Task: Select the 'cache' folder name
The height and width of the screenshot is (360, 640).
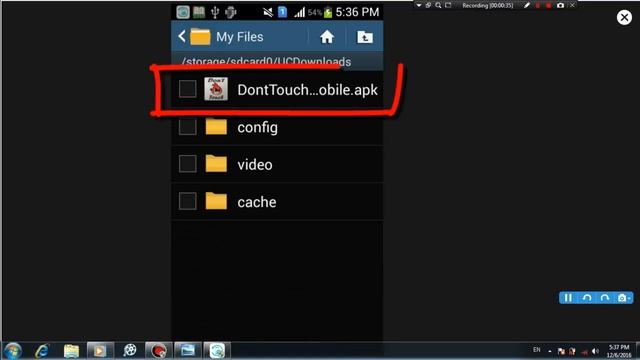Action: [x=257, y=202]
